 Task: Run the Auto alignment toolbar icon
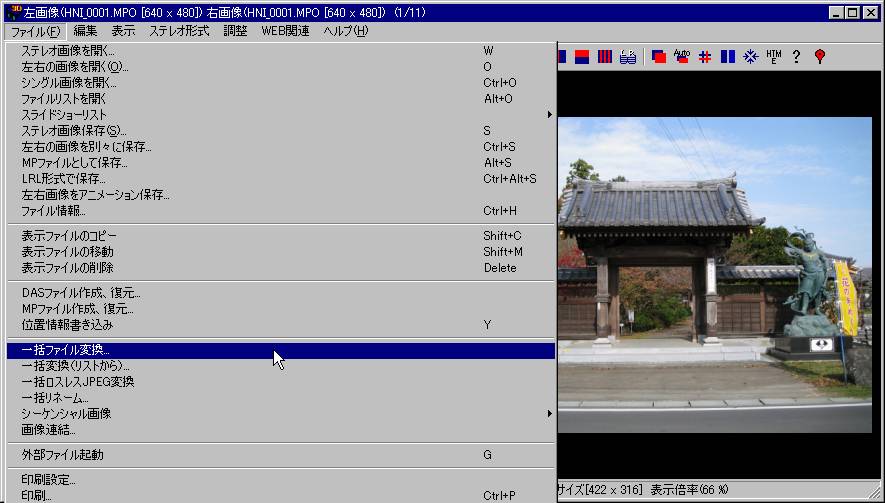coord(682,57)
